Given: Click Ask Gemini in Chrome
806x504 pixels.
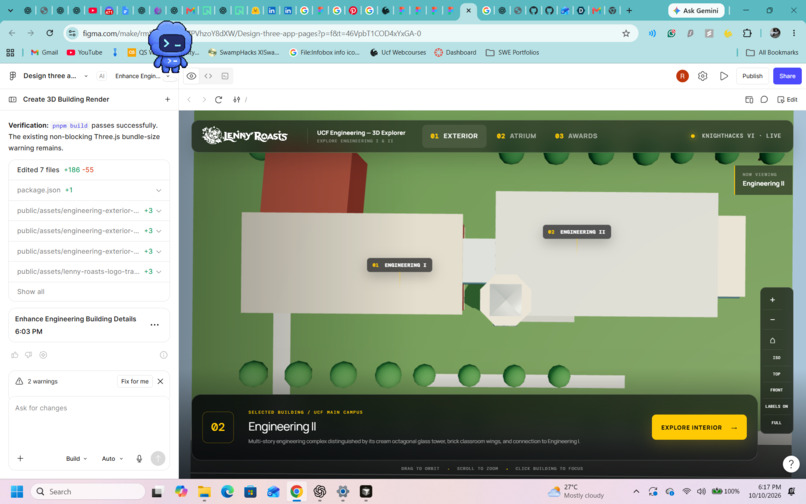Looking at the screenshot, I should [696, 10].
